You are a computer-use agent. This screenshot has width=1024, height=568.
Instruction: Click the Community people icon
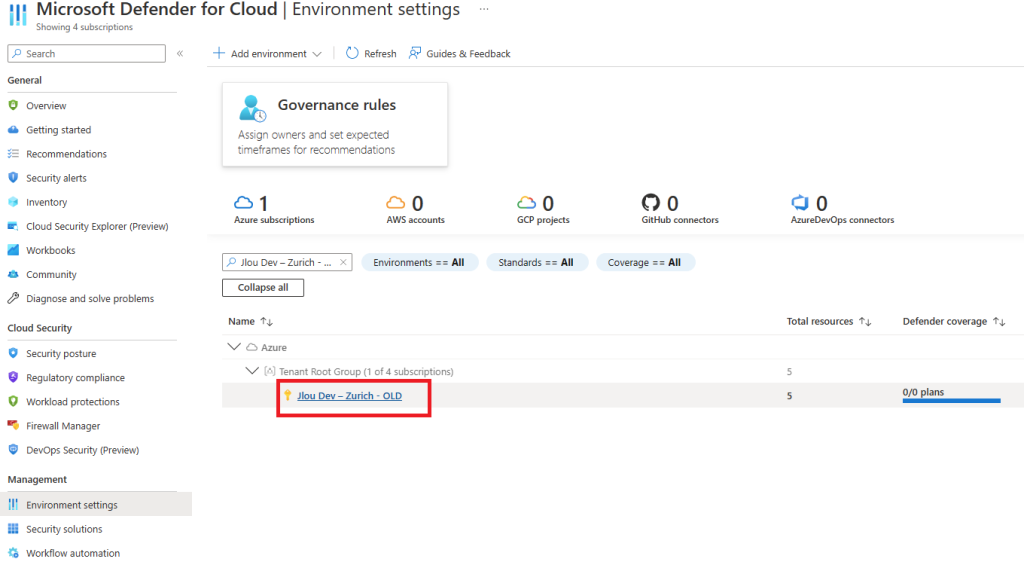tap(13, 274)
